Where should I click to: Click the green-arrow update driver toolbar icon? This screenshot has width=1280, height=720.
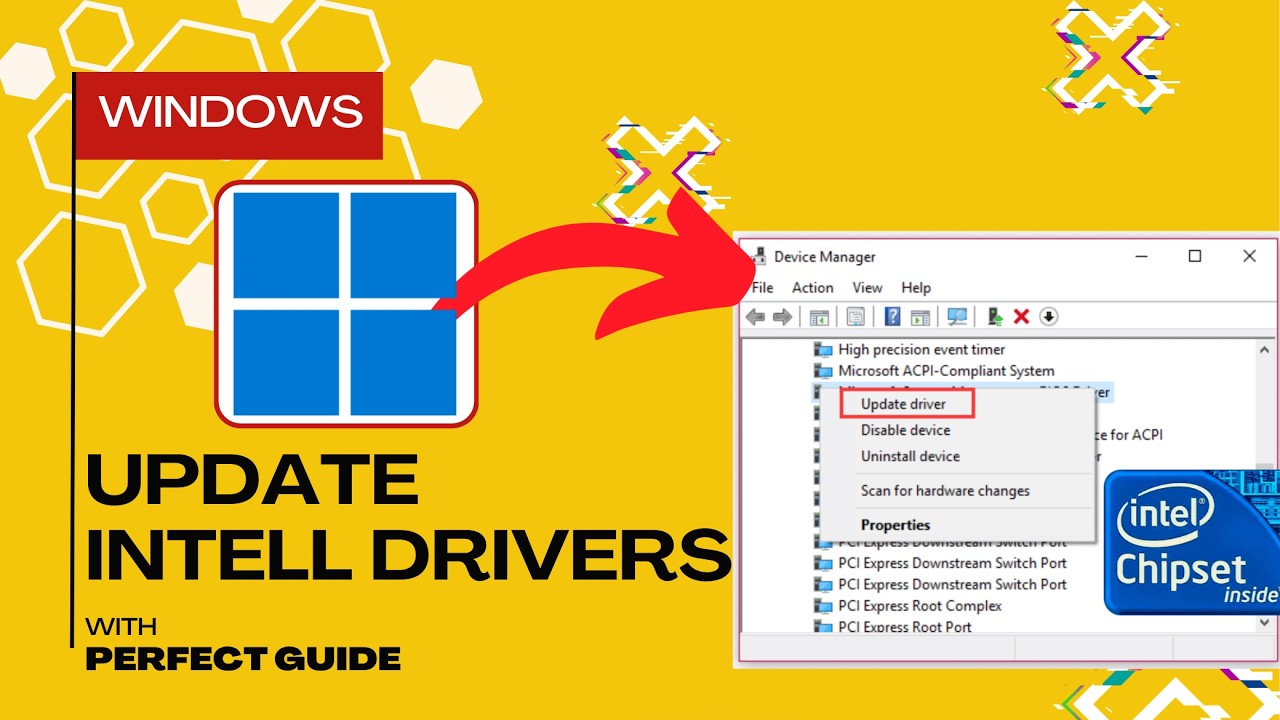995,317
